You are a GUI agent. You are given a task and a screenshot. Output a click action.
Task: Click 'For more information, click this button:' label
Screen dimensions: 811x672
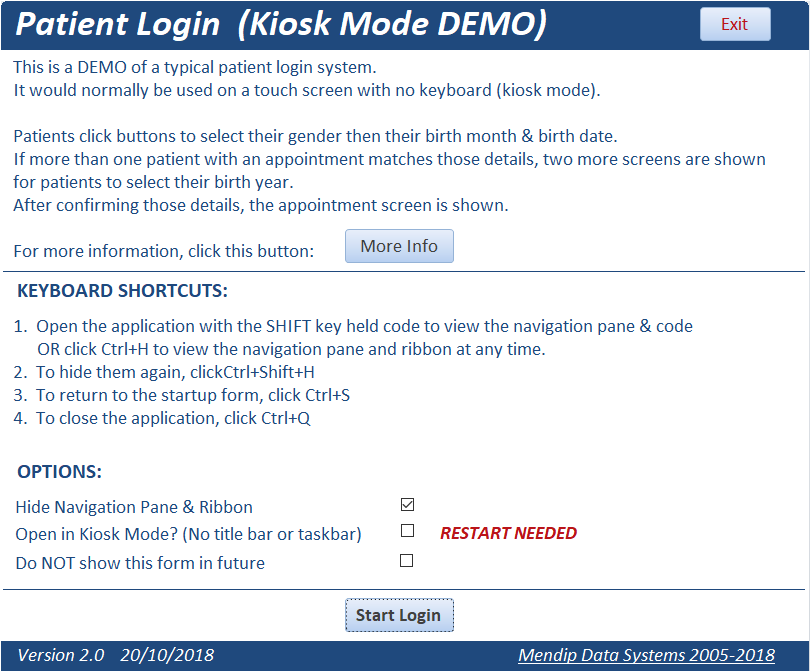[164, 251]
